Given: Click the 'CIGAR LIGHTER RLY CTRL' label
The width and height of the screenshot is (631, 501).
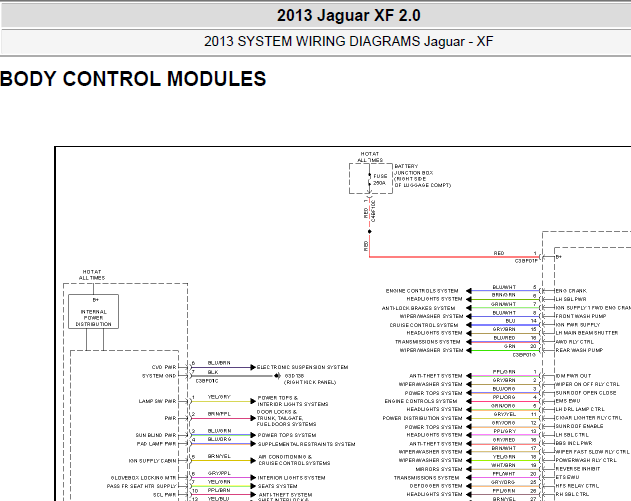Looking at the screenshot, I should tap(589, 418).
